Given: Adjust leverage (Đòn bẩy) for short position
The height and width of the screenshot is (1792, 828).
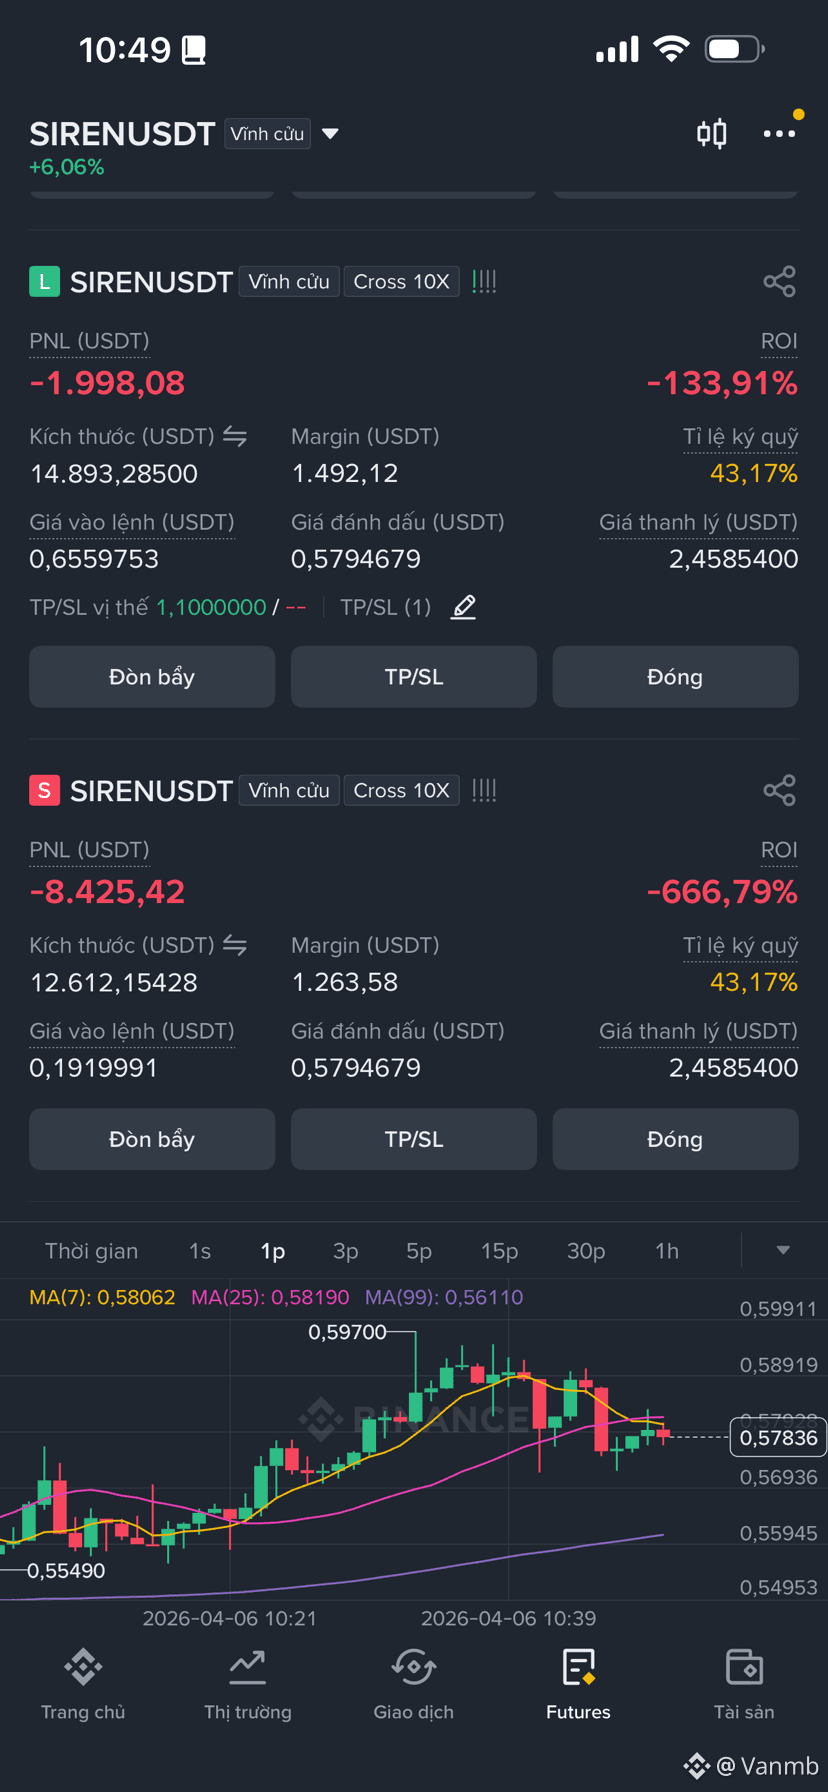Looking at the screenshot, I should (152, 1139).
